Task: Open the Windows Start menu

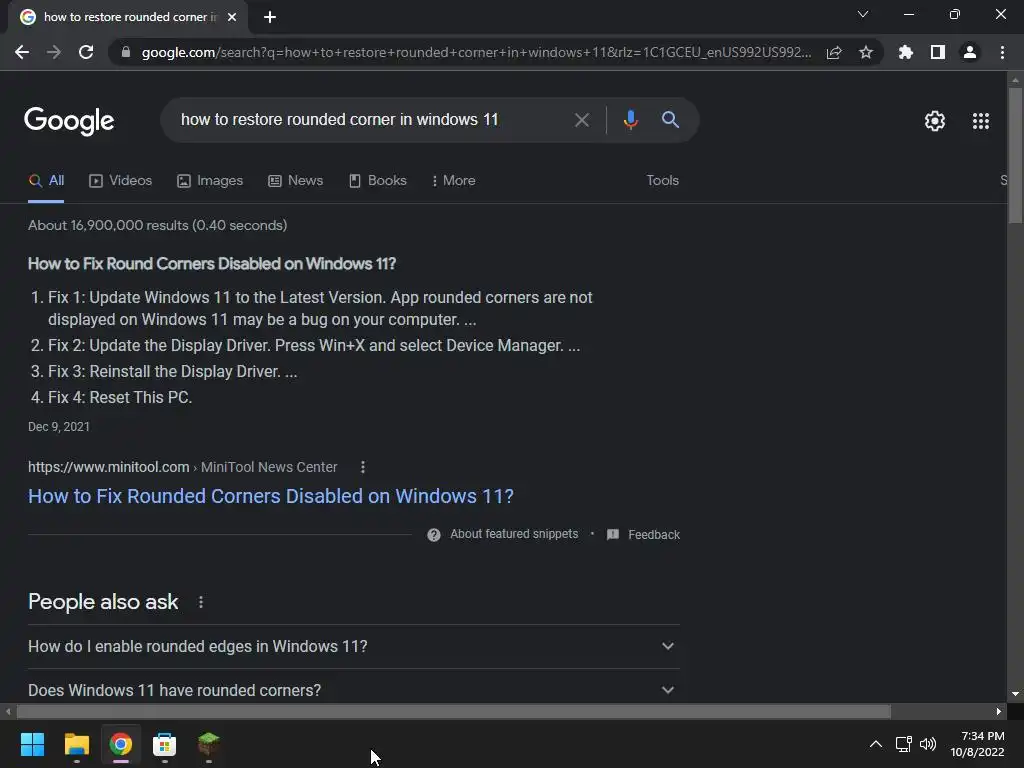Action: (32, 744)
